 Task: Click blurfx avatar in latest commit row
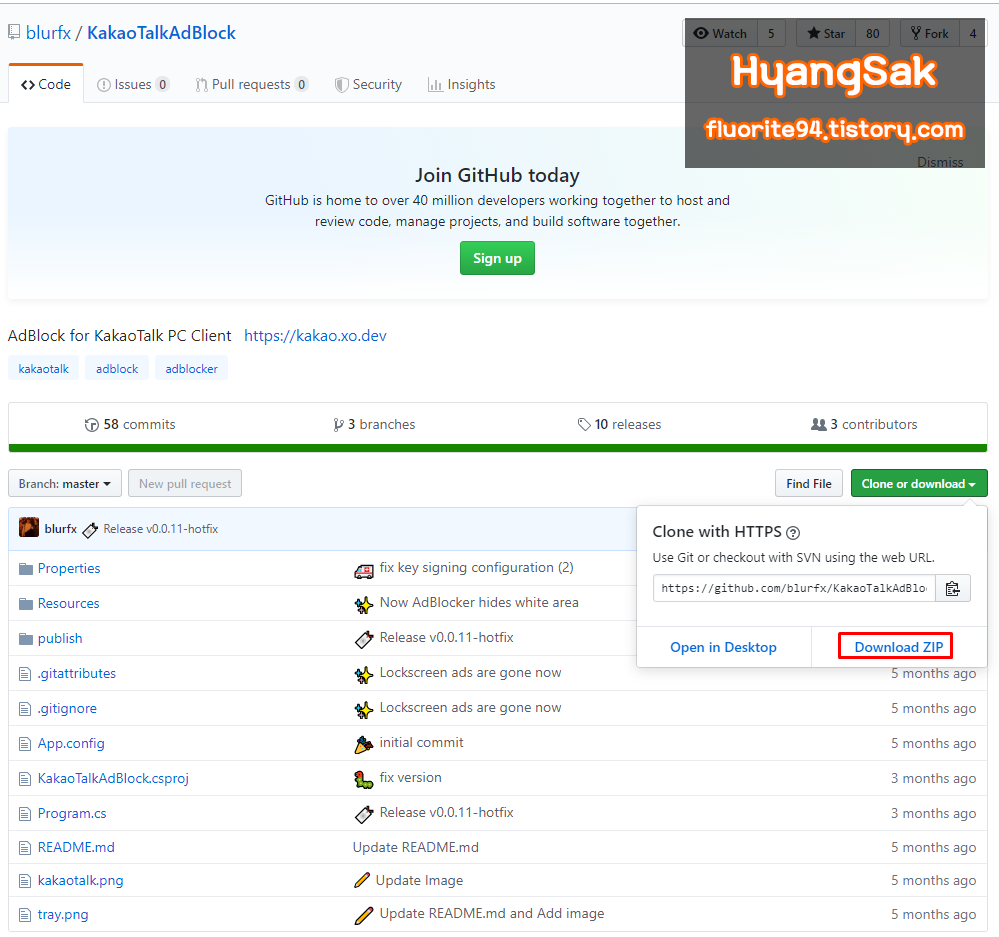click(x=29, y=527)
